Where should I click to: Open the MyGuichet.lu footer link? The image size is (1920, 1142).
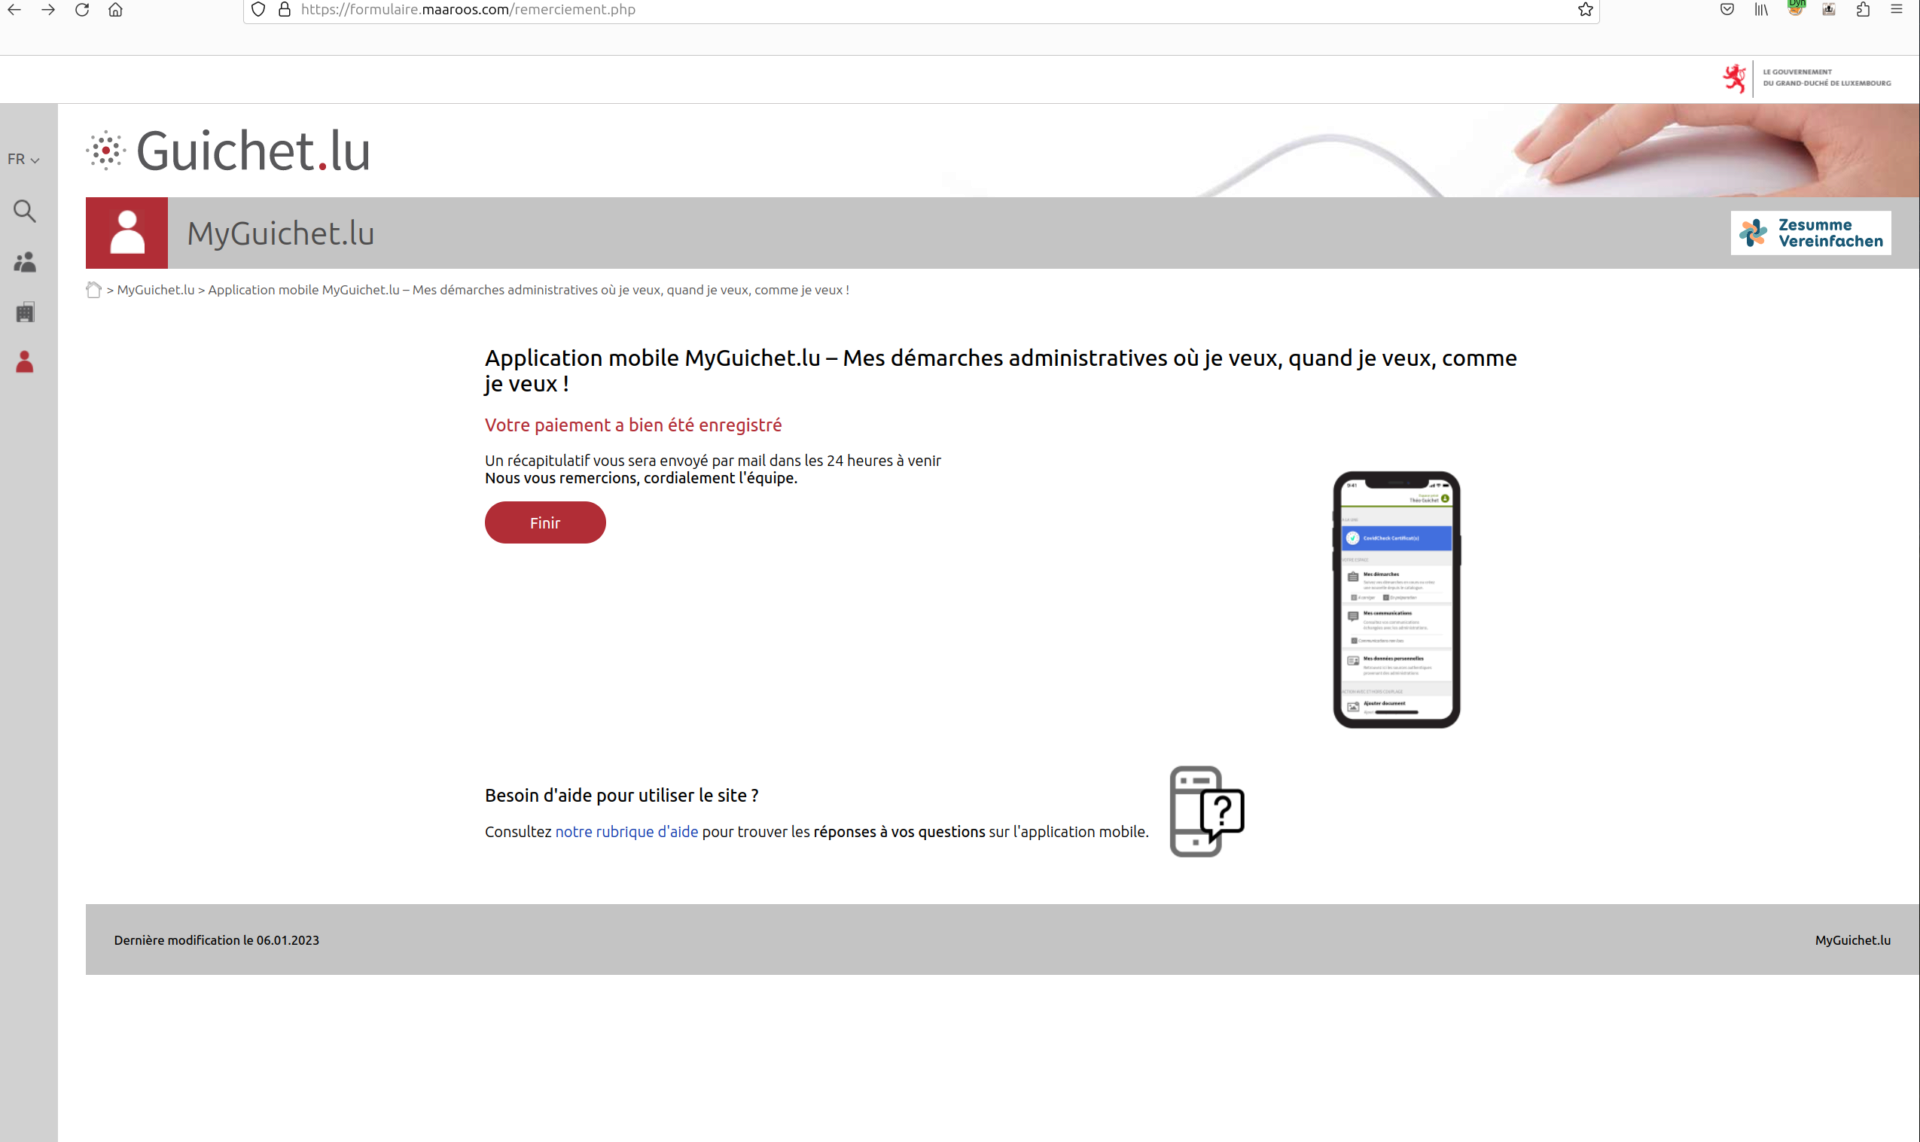point(1853,940)
